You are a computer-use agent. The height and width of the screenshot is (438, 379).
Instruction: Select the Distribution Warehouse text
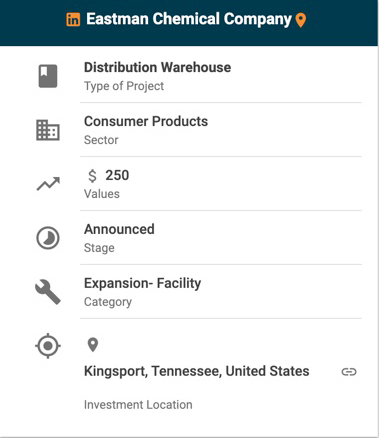157,67
